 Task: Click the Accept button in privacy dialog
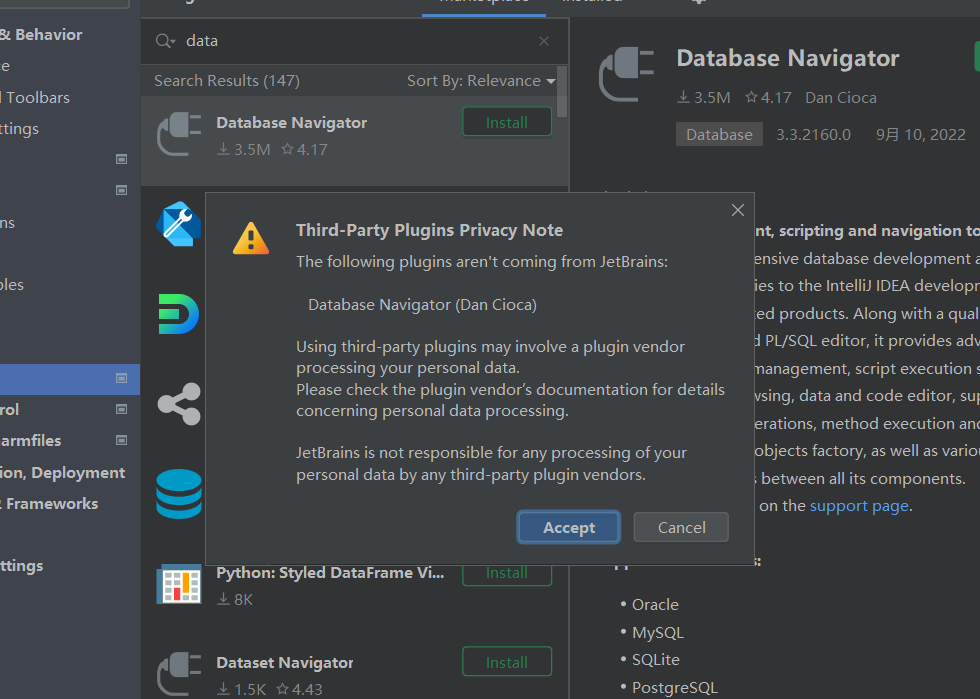coord(569,527)
